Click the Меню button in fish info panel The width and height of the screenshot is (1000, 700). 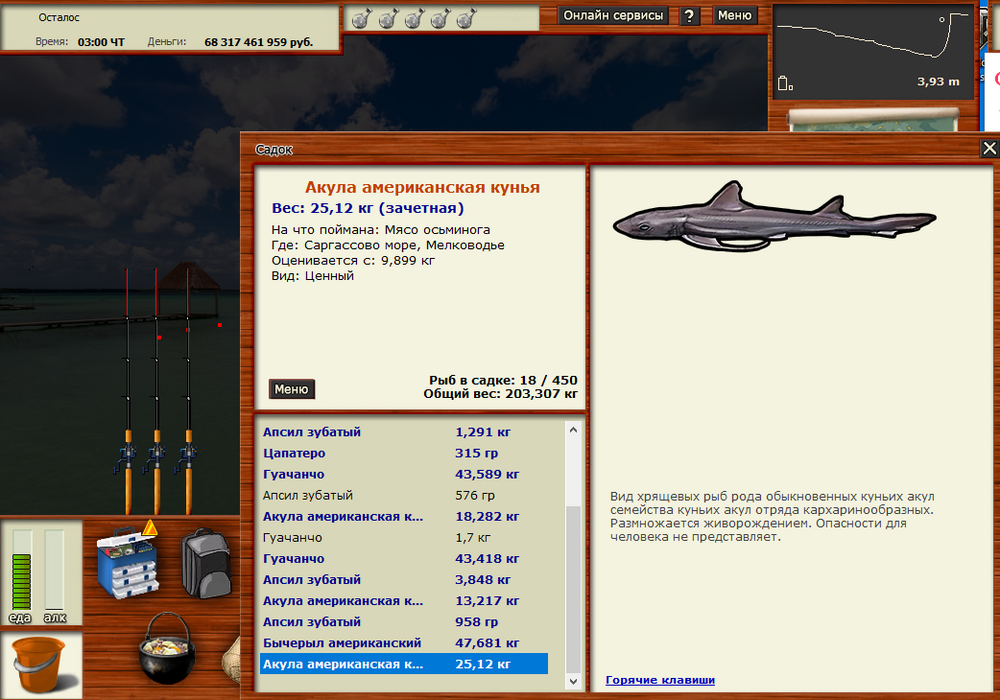click(291, 389)
